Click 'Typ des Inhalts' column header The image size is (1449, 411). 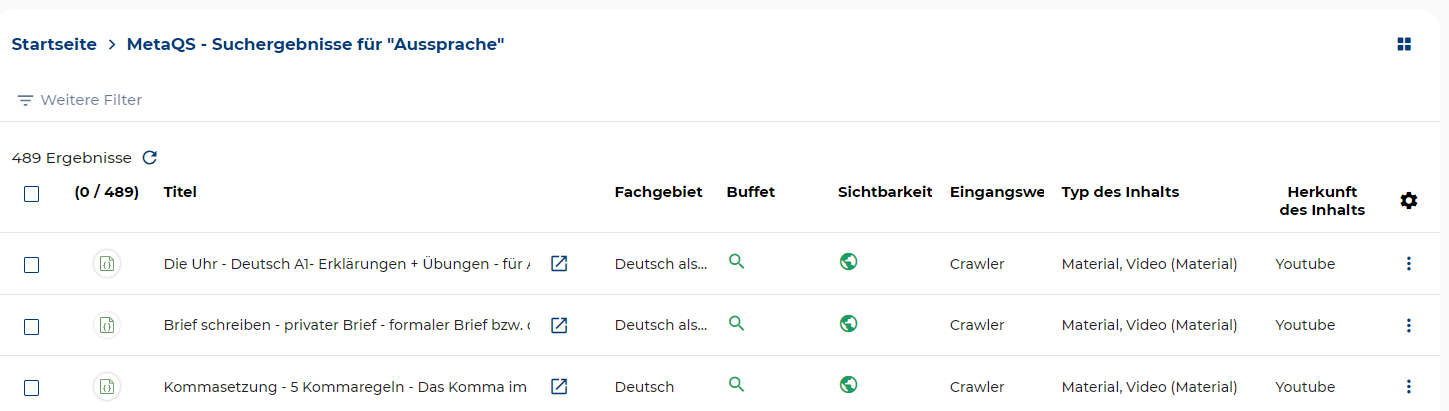coord(1120,192)
